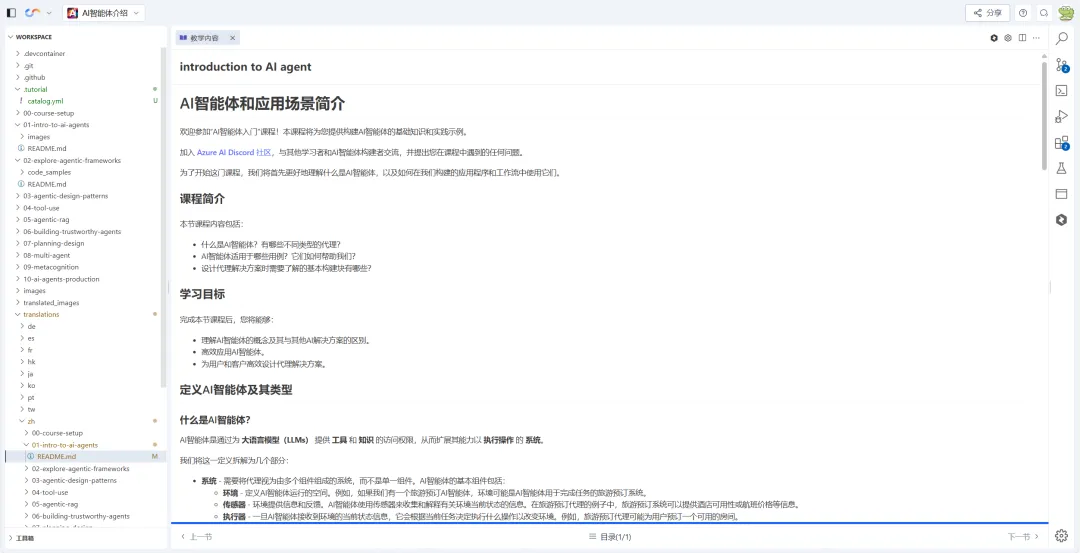The image size is (1080, 553).
Task: Collapse the root 01-intro-to-ai-agents folder
Action: [56, 125]
